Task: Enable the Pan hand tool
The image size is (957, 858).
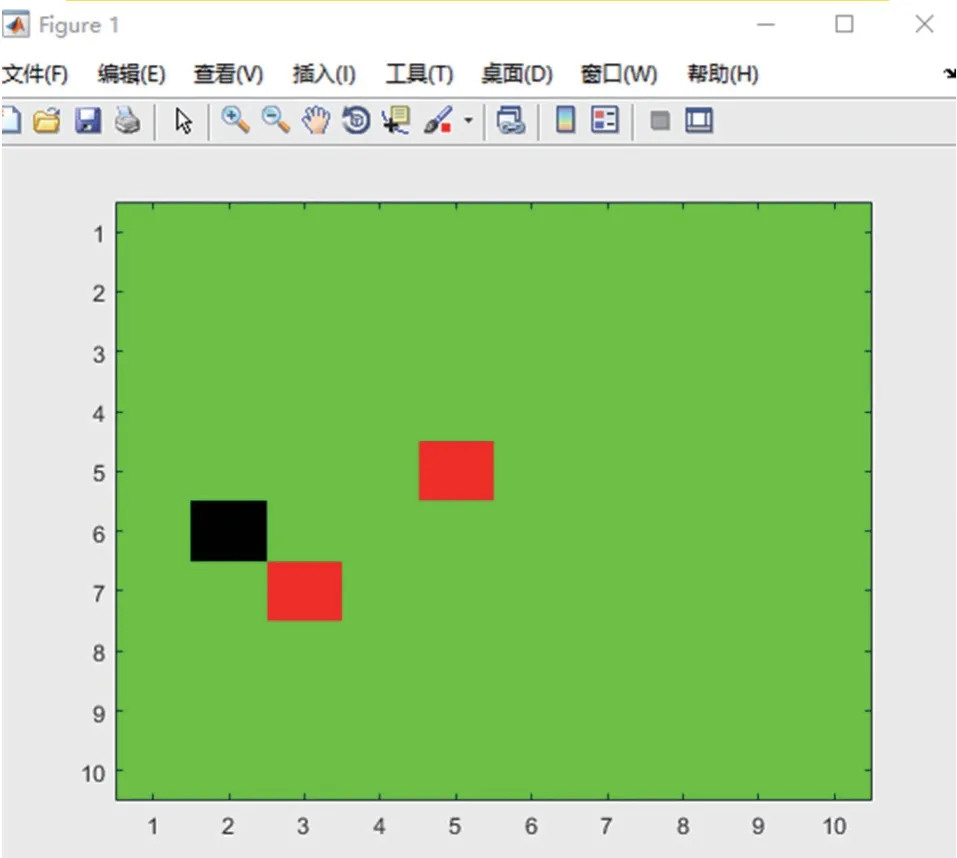Action: [316, 120]
